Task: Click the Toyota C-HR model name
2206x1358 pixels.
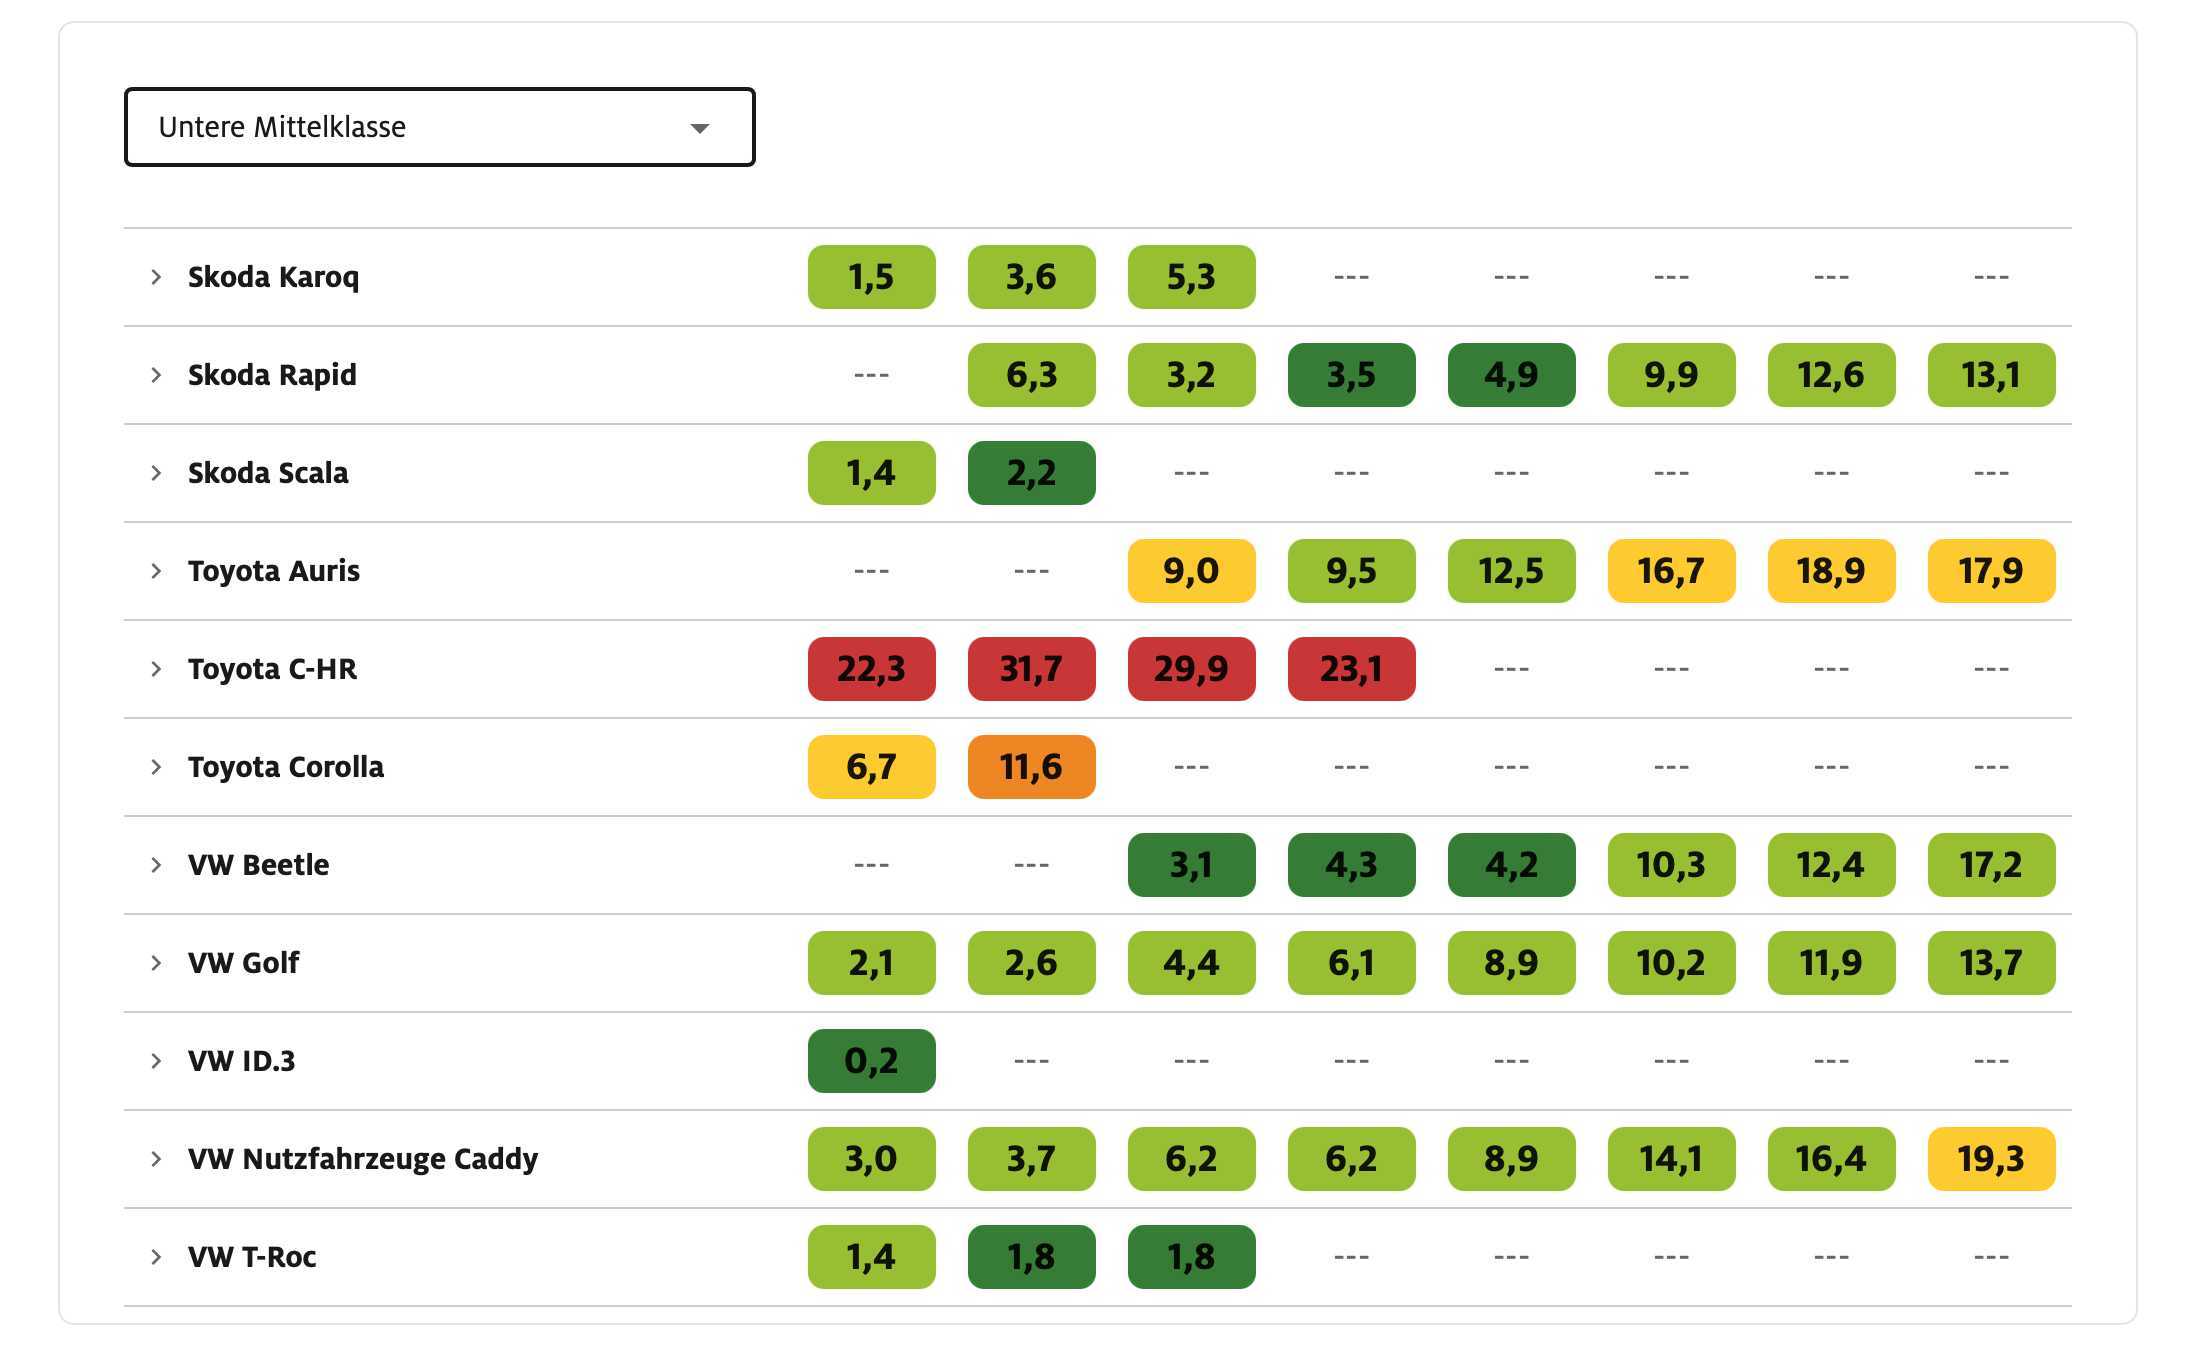Action: pyautogui.click(x=272, y=669)
